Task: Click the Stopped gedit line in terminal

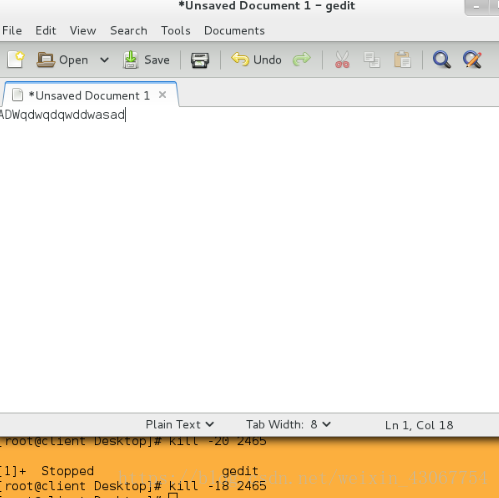Action: click(x=129, y=471)
